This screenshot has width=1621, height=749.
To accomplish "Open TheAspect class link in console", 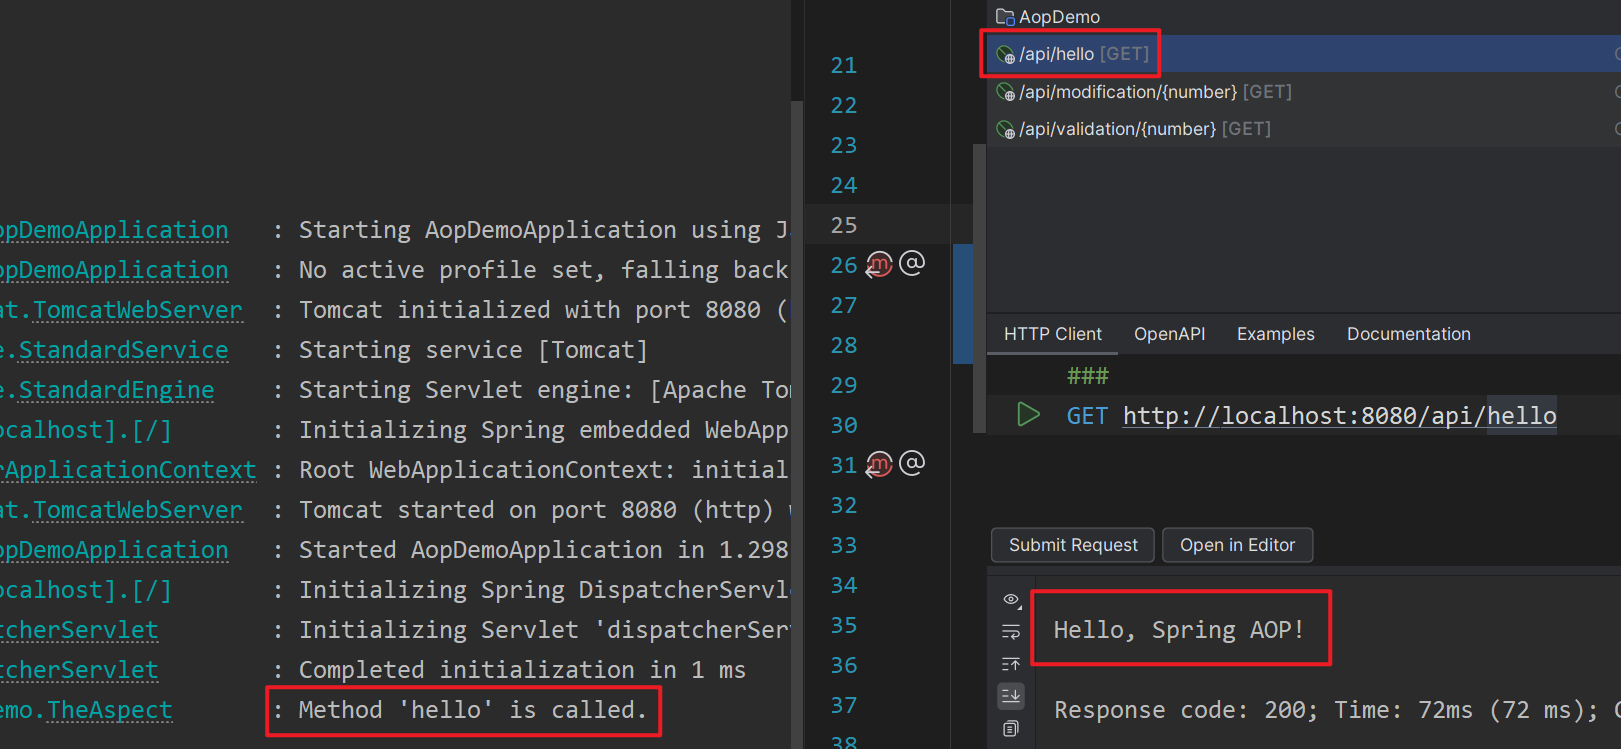I will click(109, 710).
